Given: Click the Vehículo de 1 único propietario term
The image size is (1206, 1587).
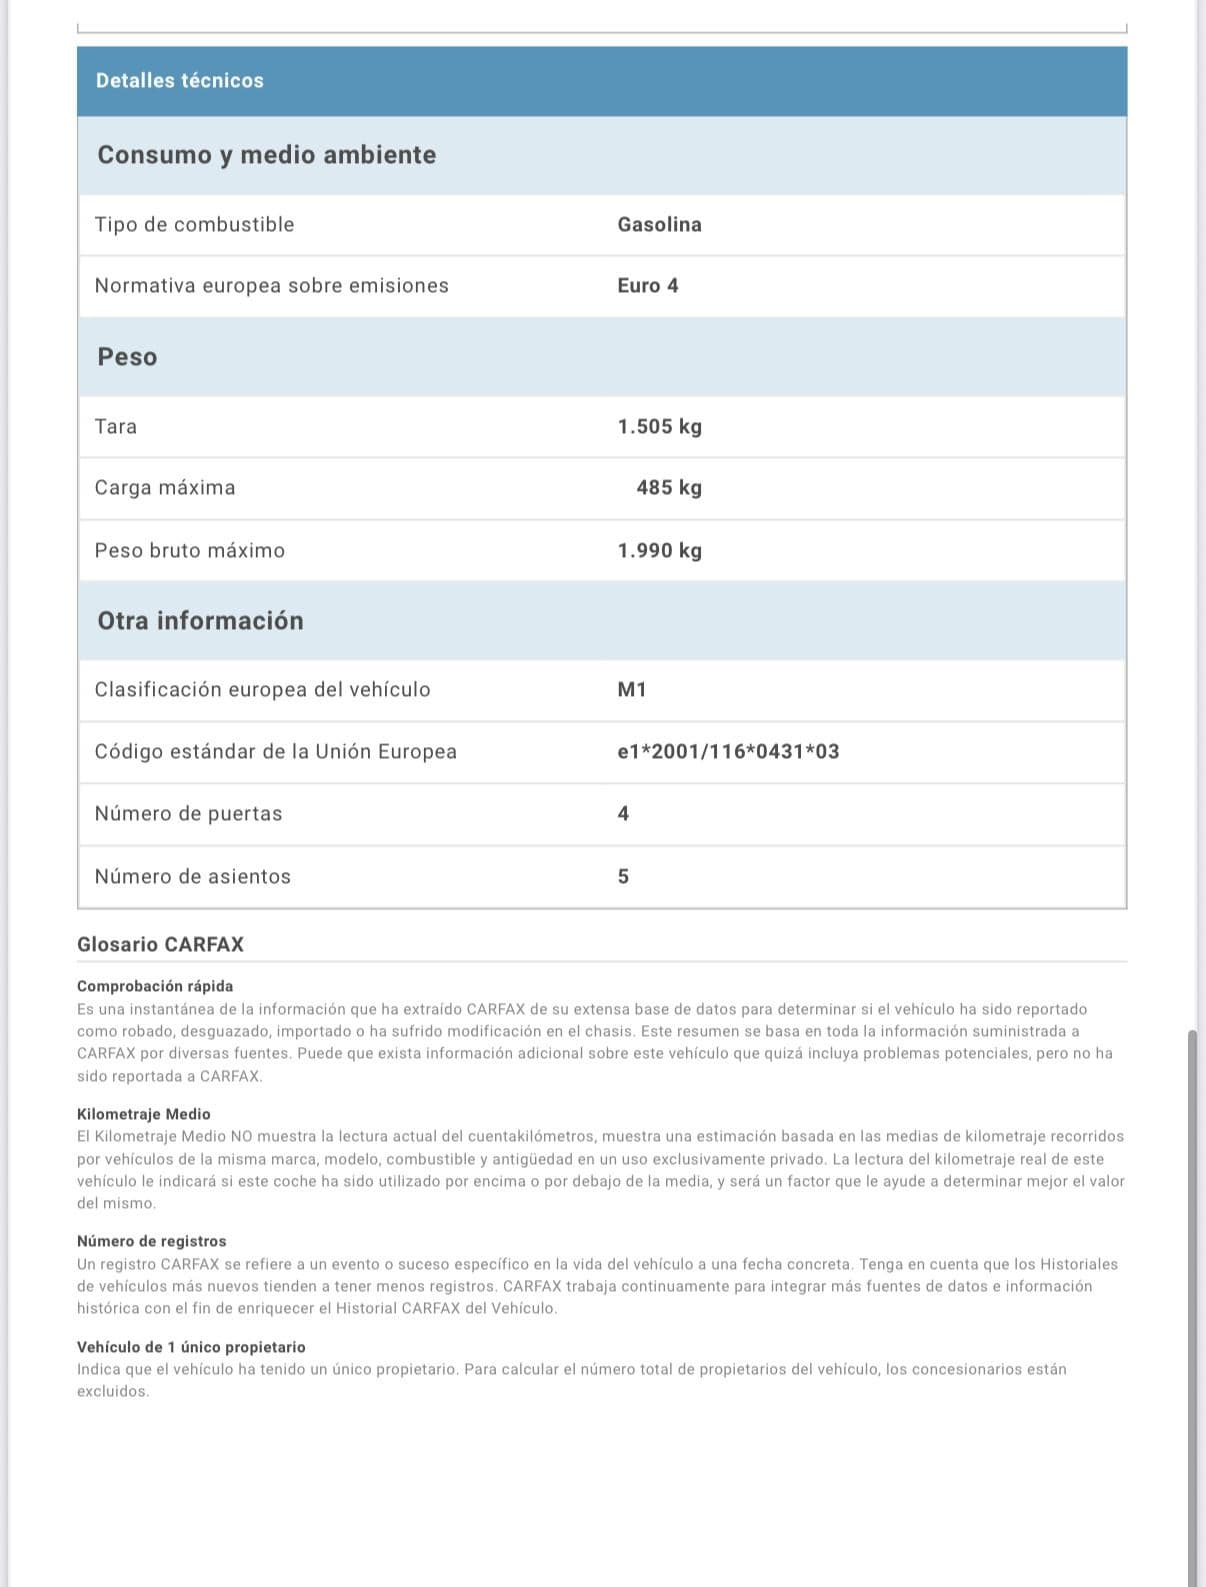Looking at the screenshot, I should pos(191,1347).
